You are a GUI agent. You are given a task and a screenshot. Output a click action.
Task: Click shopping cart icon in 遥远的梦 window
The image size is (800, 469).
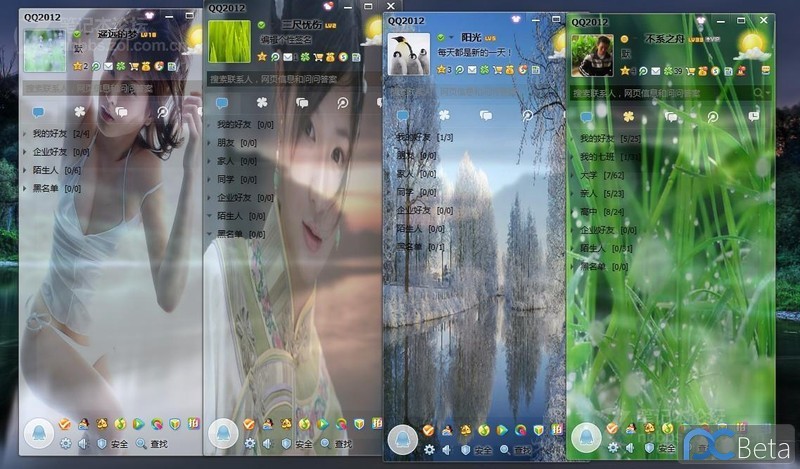(134, 66)
